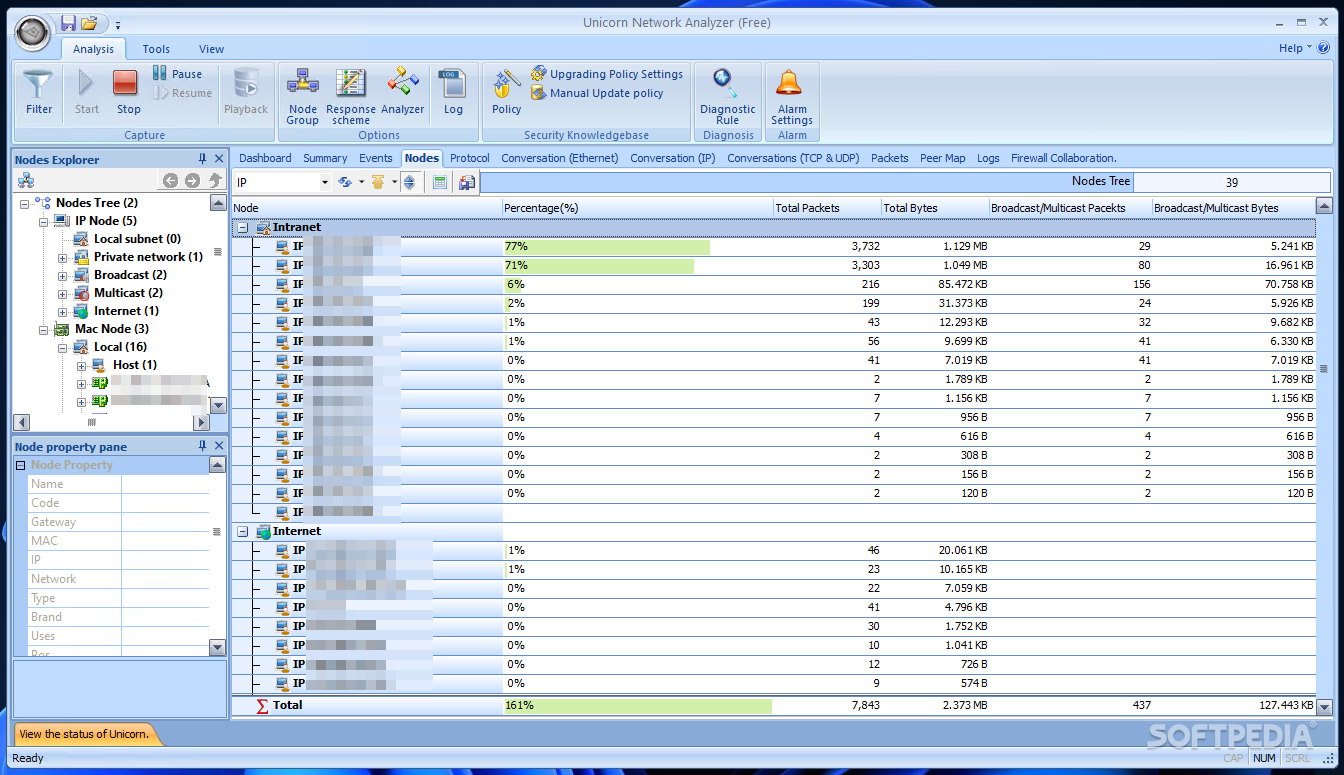
Task: Open the Help dropdown menu
Action: (1295, 48)
